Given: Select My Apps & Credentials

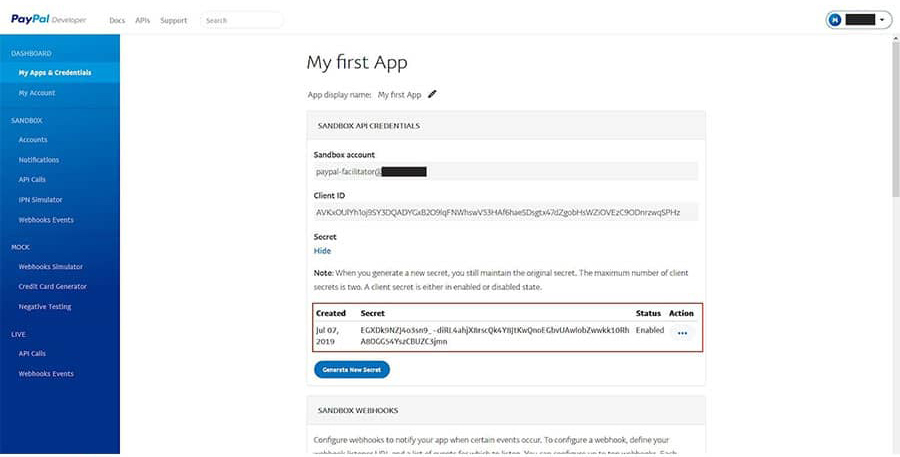Looking at the screenshot, I should click(55, 73).
